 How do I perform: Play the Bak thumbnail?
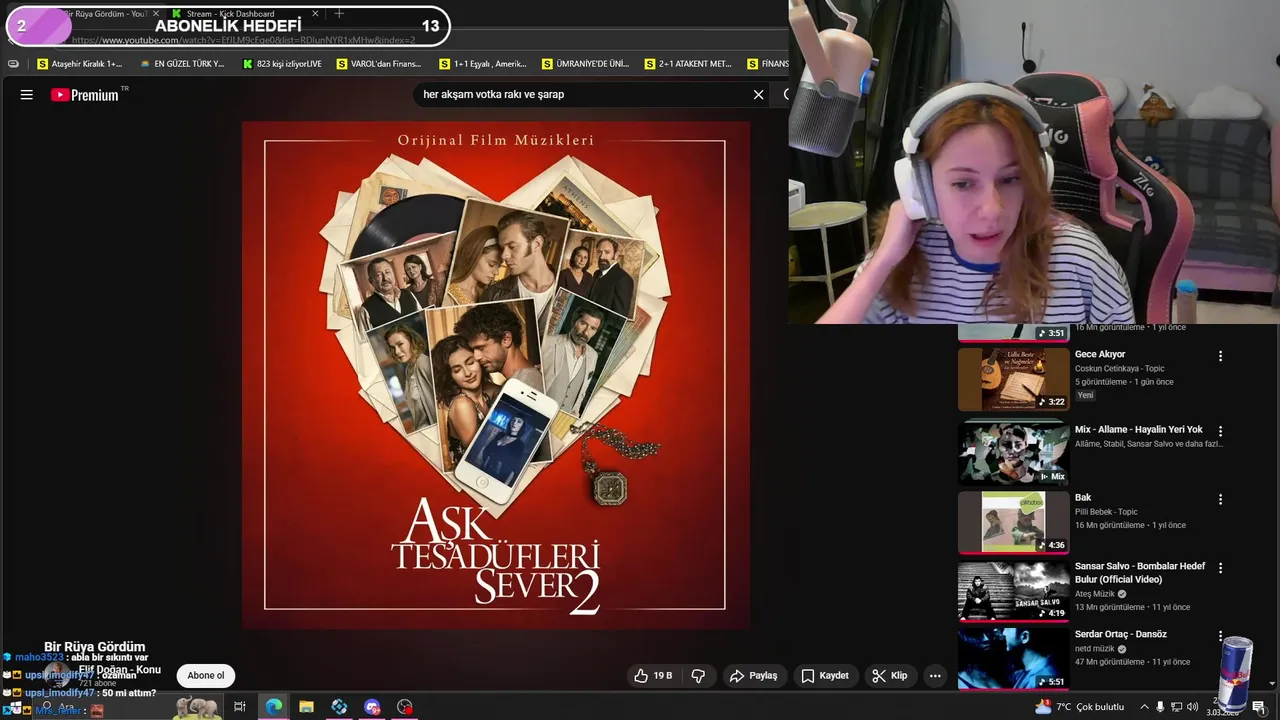point(1014,522)
